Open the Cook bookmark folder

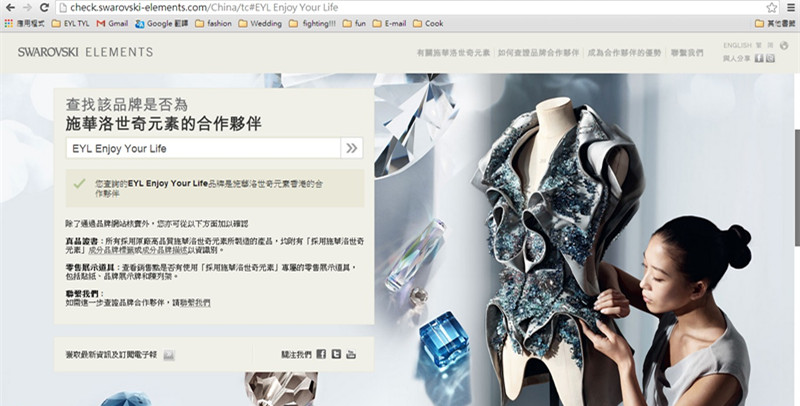pos(428,23)
